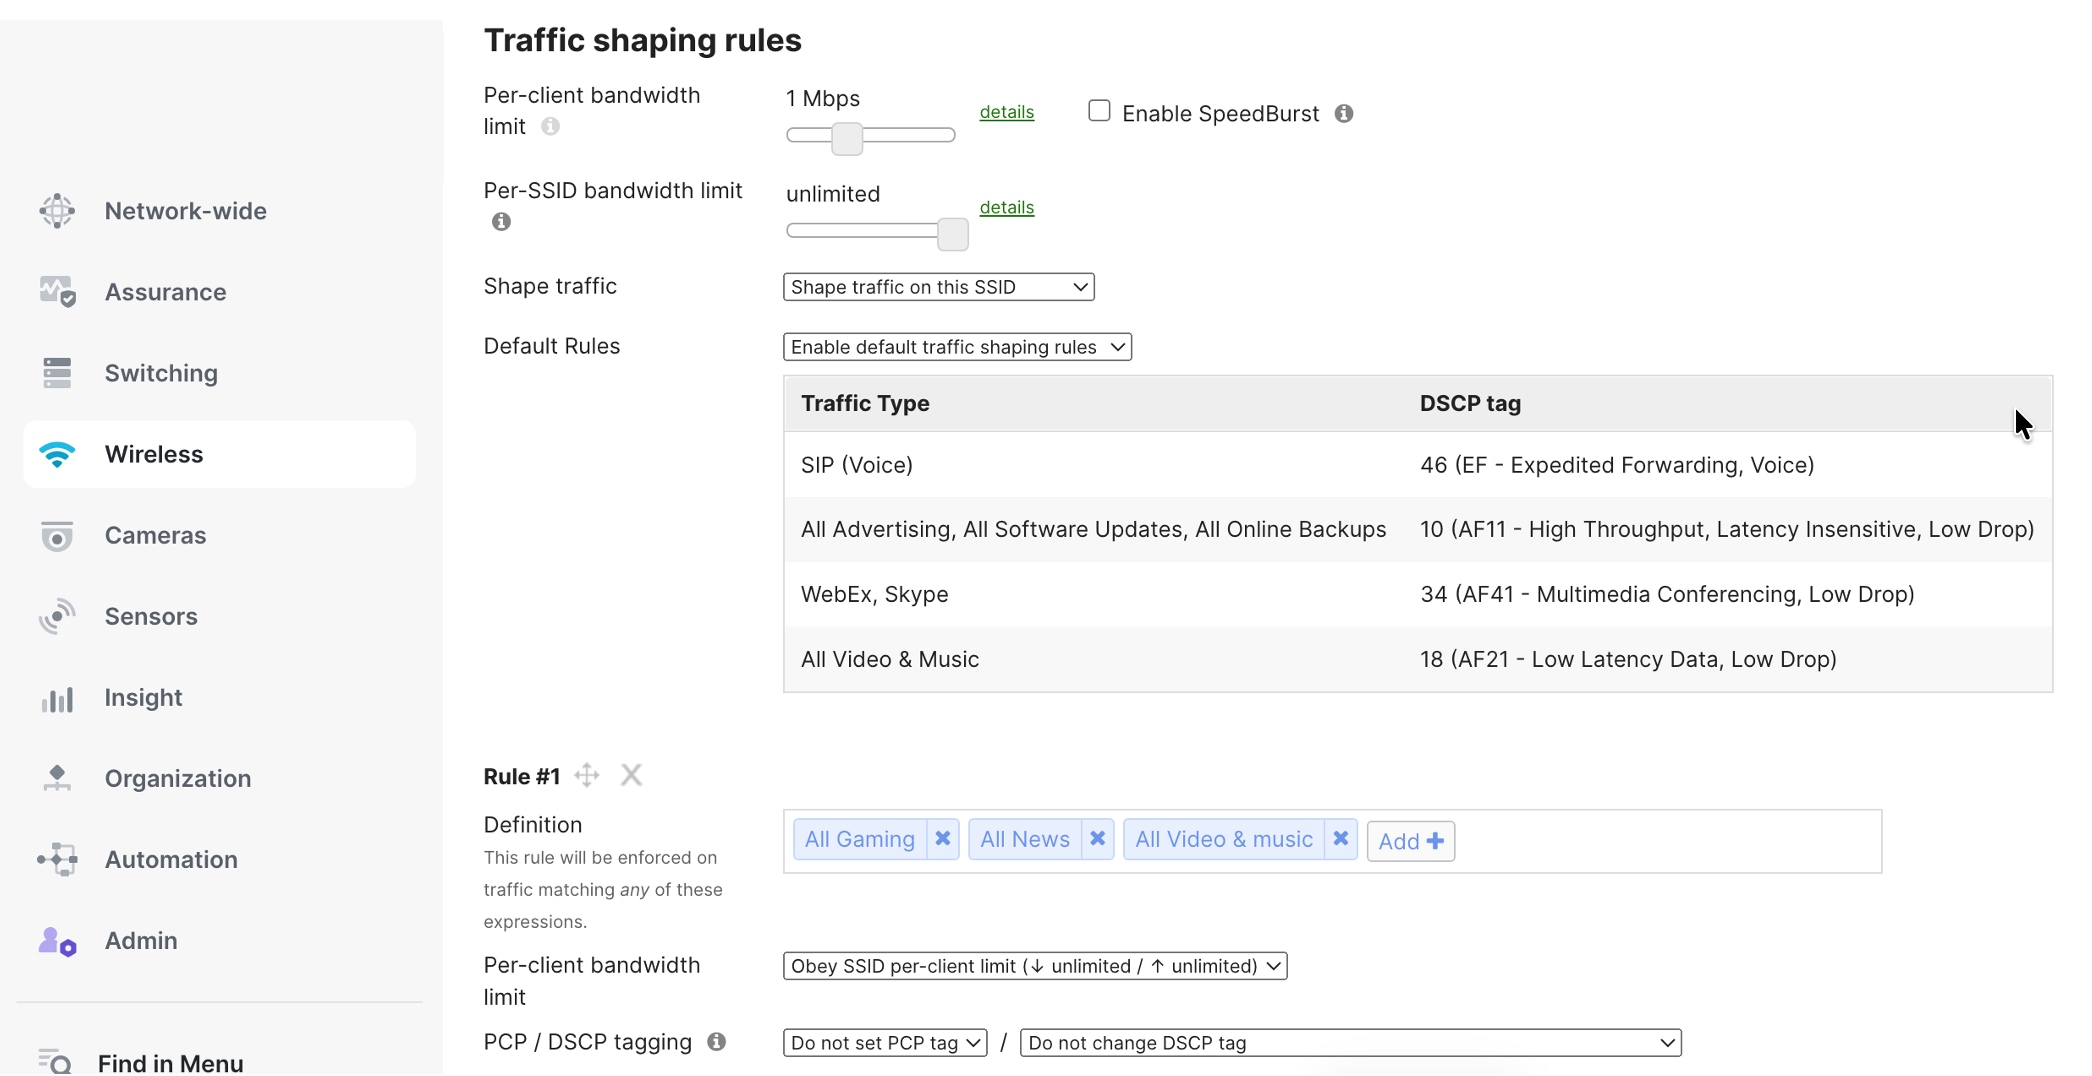Click the Network-wide globe icon
Screen dimensions: 2092x1076
57,211
